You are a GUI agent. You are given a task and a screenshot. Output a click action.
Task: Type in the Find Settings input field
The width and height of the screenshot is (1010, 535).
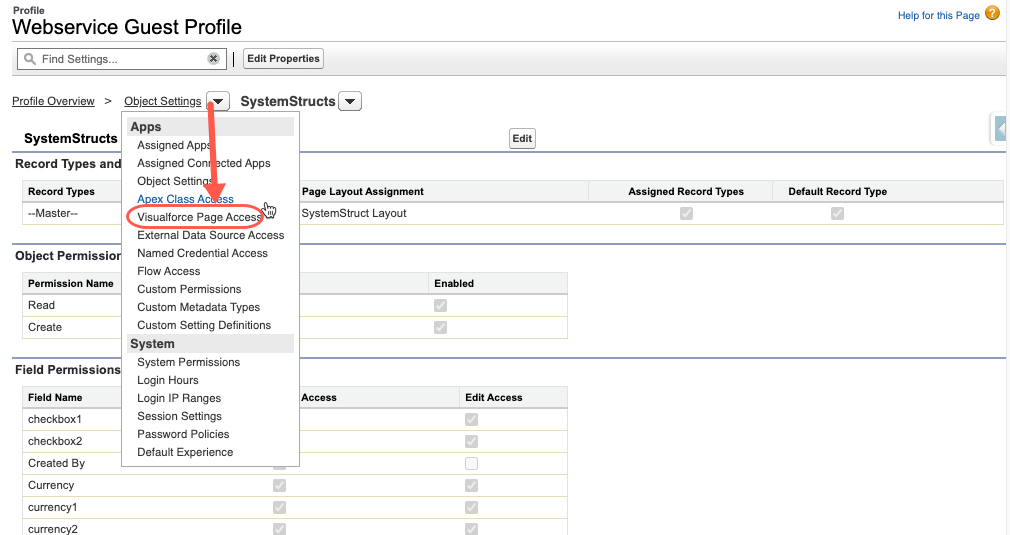[120, 59]
